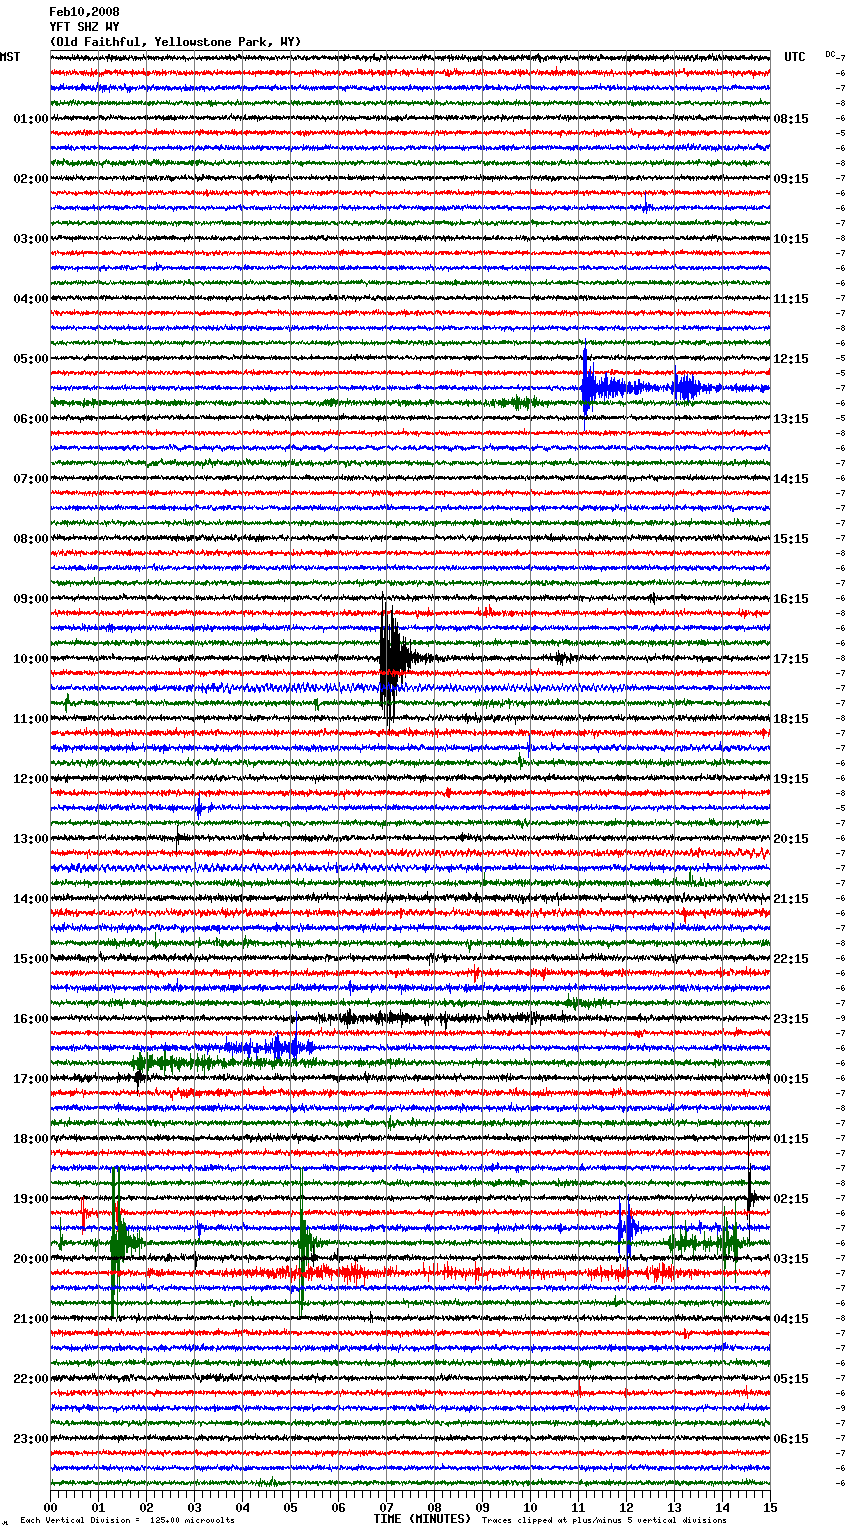This screenshot has height=1534, width=850.
Task: Select the '21:00' MST time label
Action: pyautogui.click(x=31, y=1319)
